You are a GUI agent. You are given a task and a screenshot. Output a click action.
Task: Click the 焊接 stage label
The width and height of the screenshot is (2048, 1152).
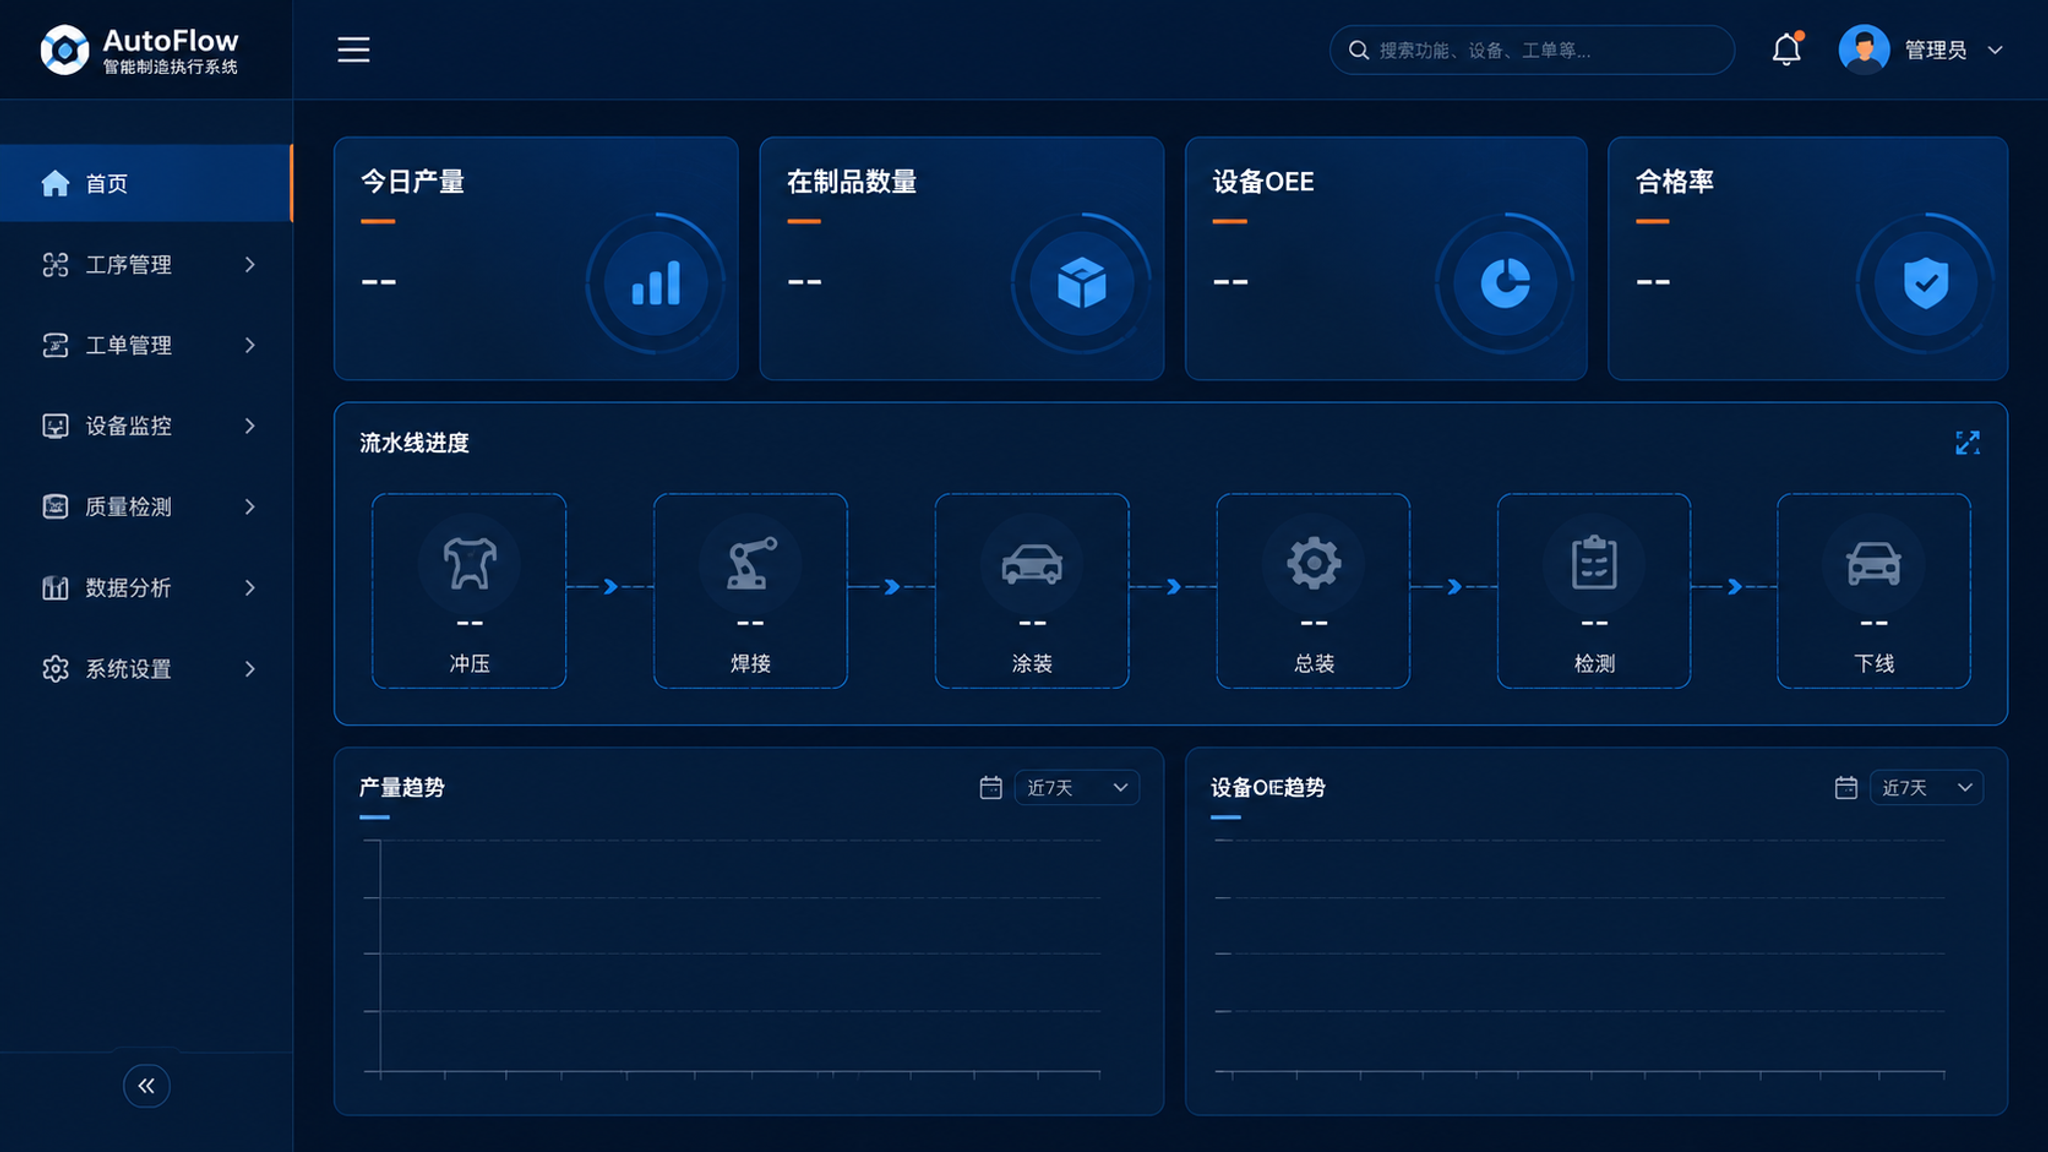coord(750,664)
